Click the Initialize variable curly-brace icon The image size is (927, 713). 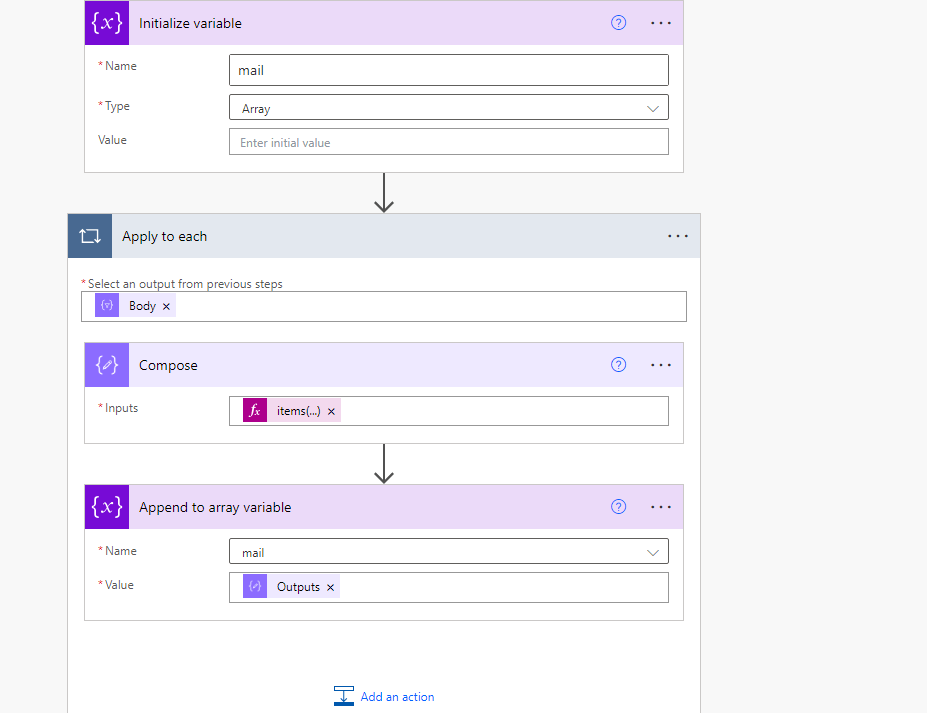(x=107, y=22)
